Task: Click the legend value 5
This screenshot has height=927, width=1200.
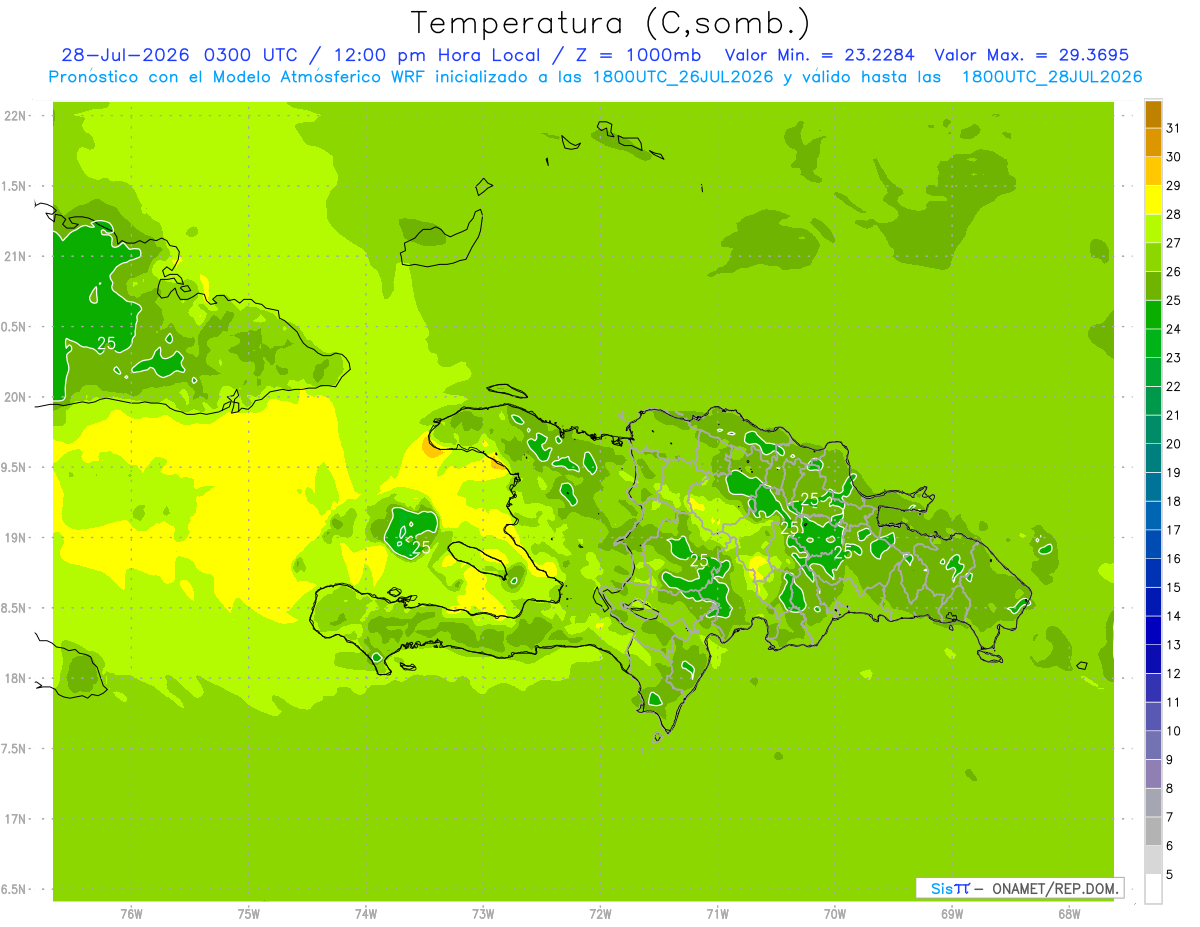Action: 1170,875
